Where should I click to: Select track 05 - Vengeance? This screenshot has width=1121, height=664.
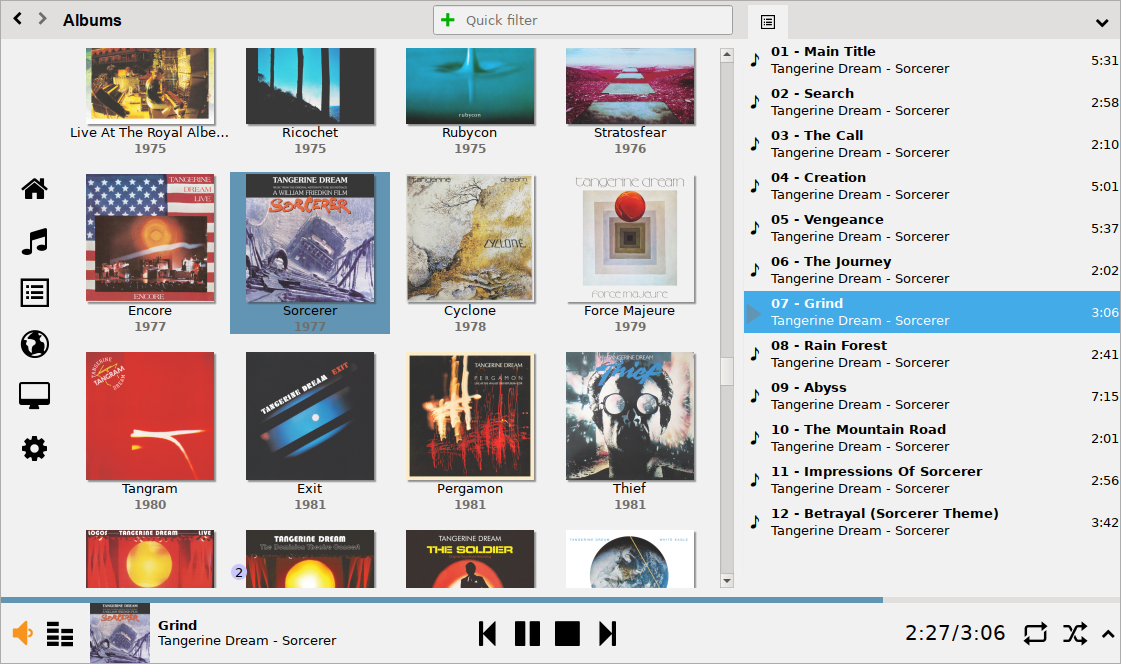pos(932,228)
